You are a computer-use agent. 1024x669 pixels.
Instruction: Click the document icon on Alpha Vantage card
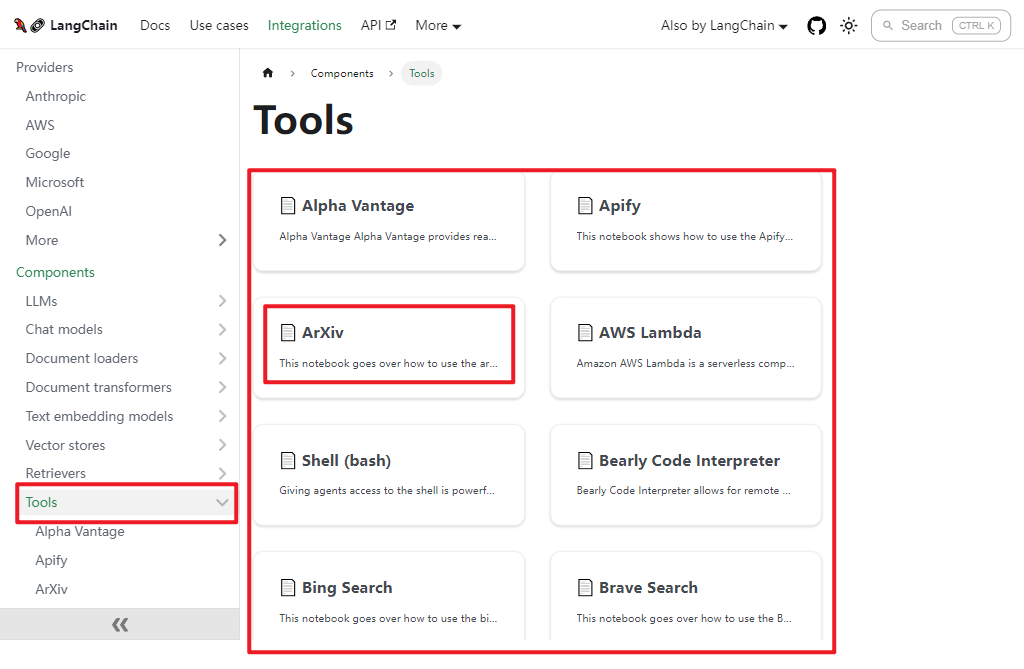point(288,206)
